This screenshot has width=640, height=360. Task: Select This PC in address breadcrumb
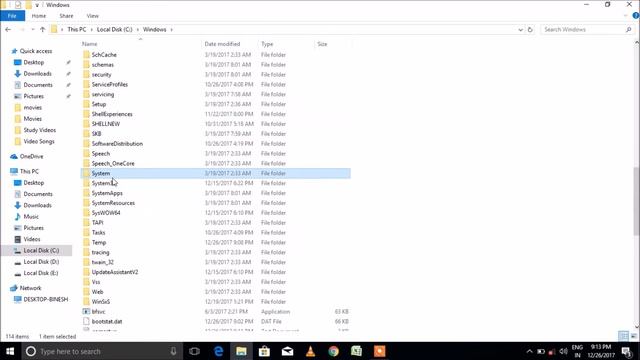[x=77, y=29]
